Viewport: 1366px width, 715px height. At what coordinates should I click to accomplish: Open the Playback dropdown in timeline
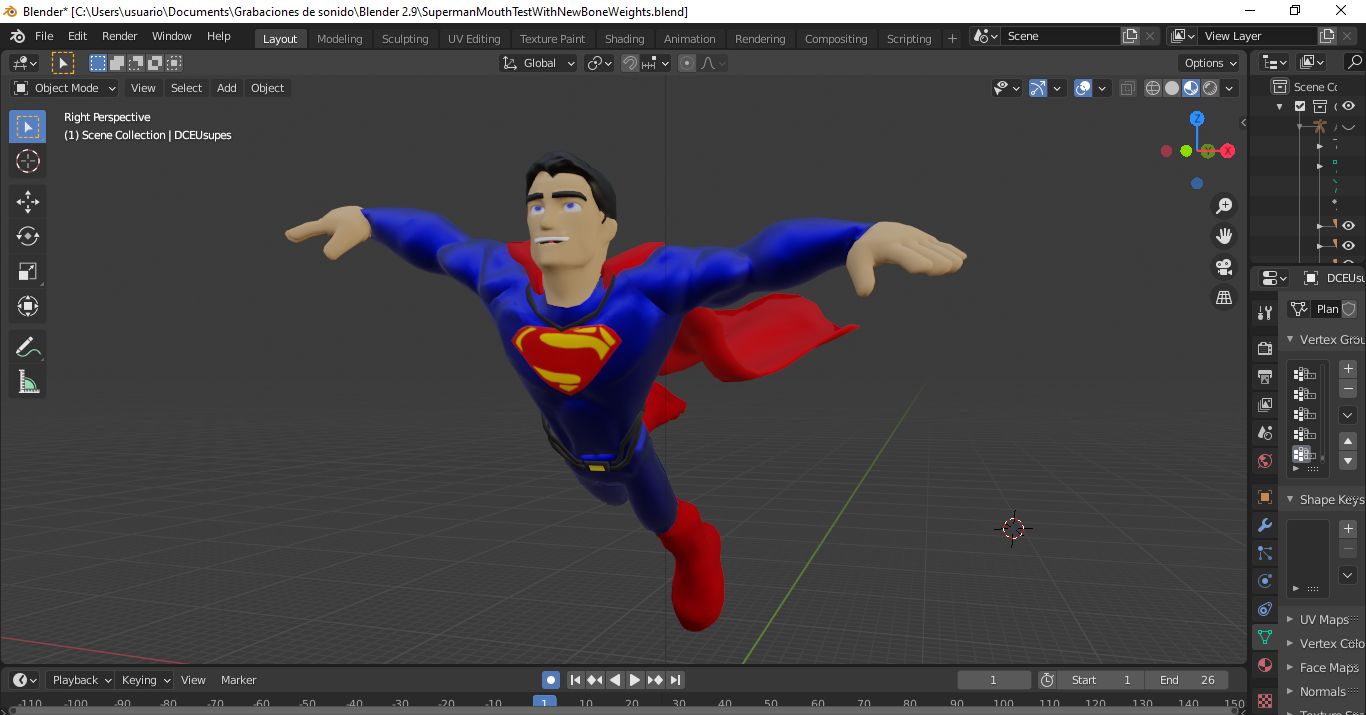point(82,680)
